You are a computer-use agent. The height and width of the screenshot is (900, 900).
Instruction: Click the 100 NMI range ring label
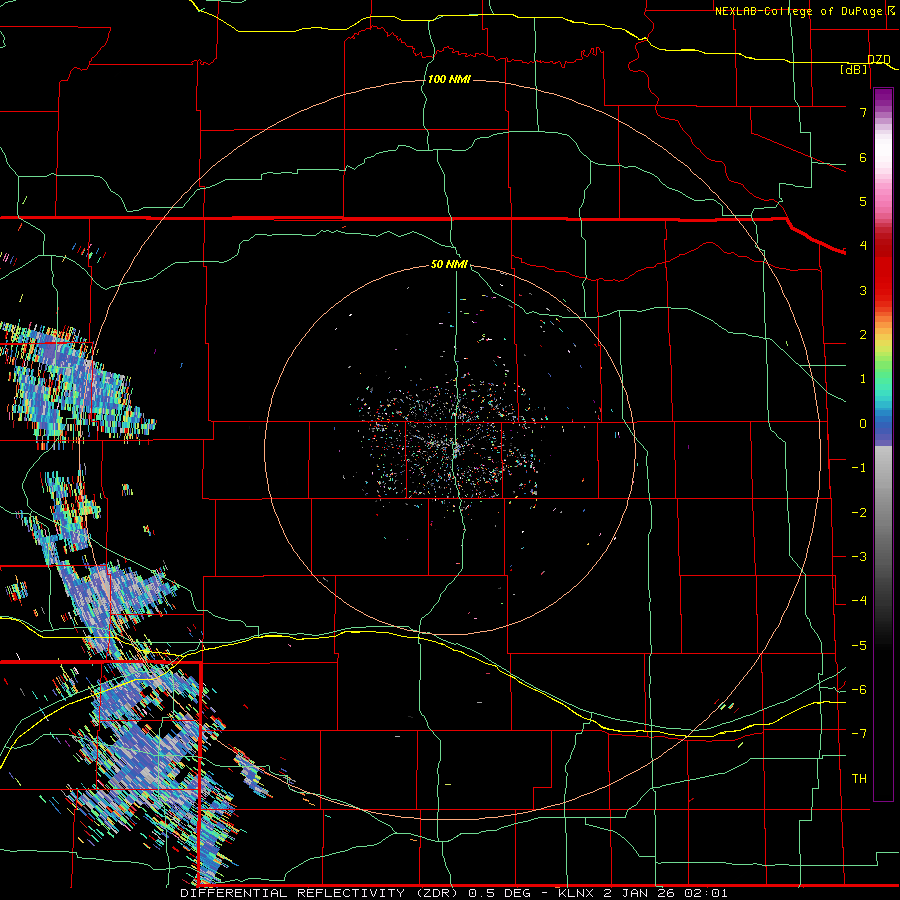point(449,79)
